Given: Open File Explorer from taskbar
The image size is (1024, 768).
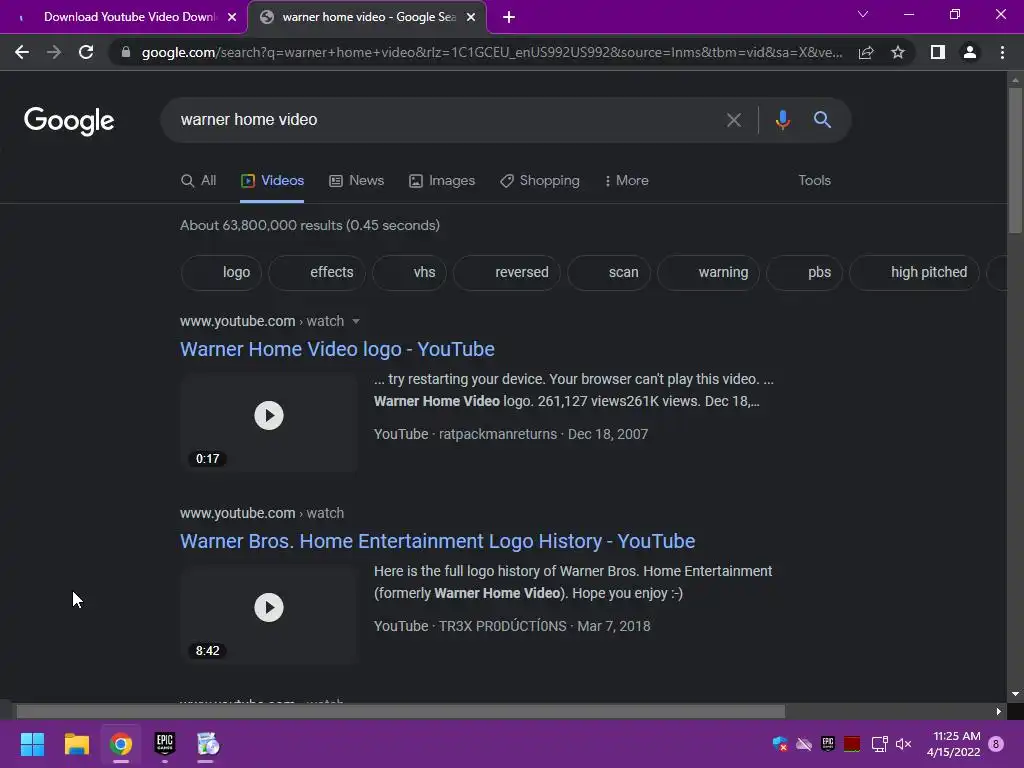Looking at the screenshot, I should pyautogui.click(x=76, y=744).
